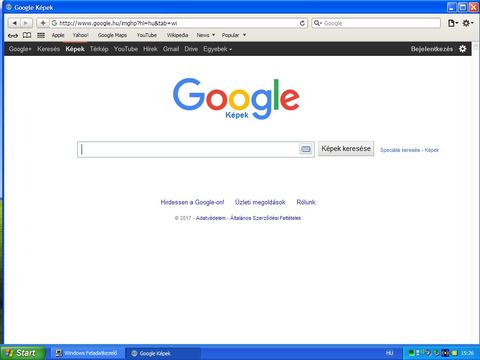Select YouTube in the black Google bar
Image resolution: width=480 pixels, height=360 pixels.
pyautogui.click(x=126, y=49)
